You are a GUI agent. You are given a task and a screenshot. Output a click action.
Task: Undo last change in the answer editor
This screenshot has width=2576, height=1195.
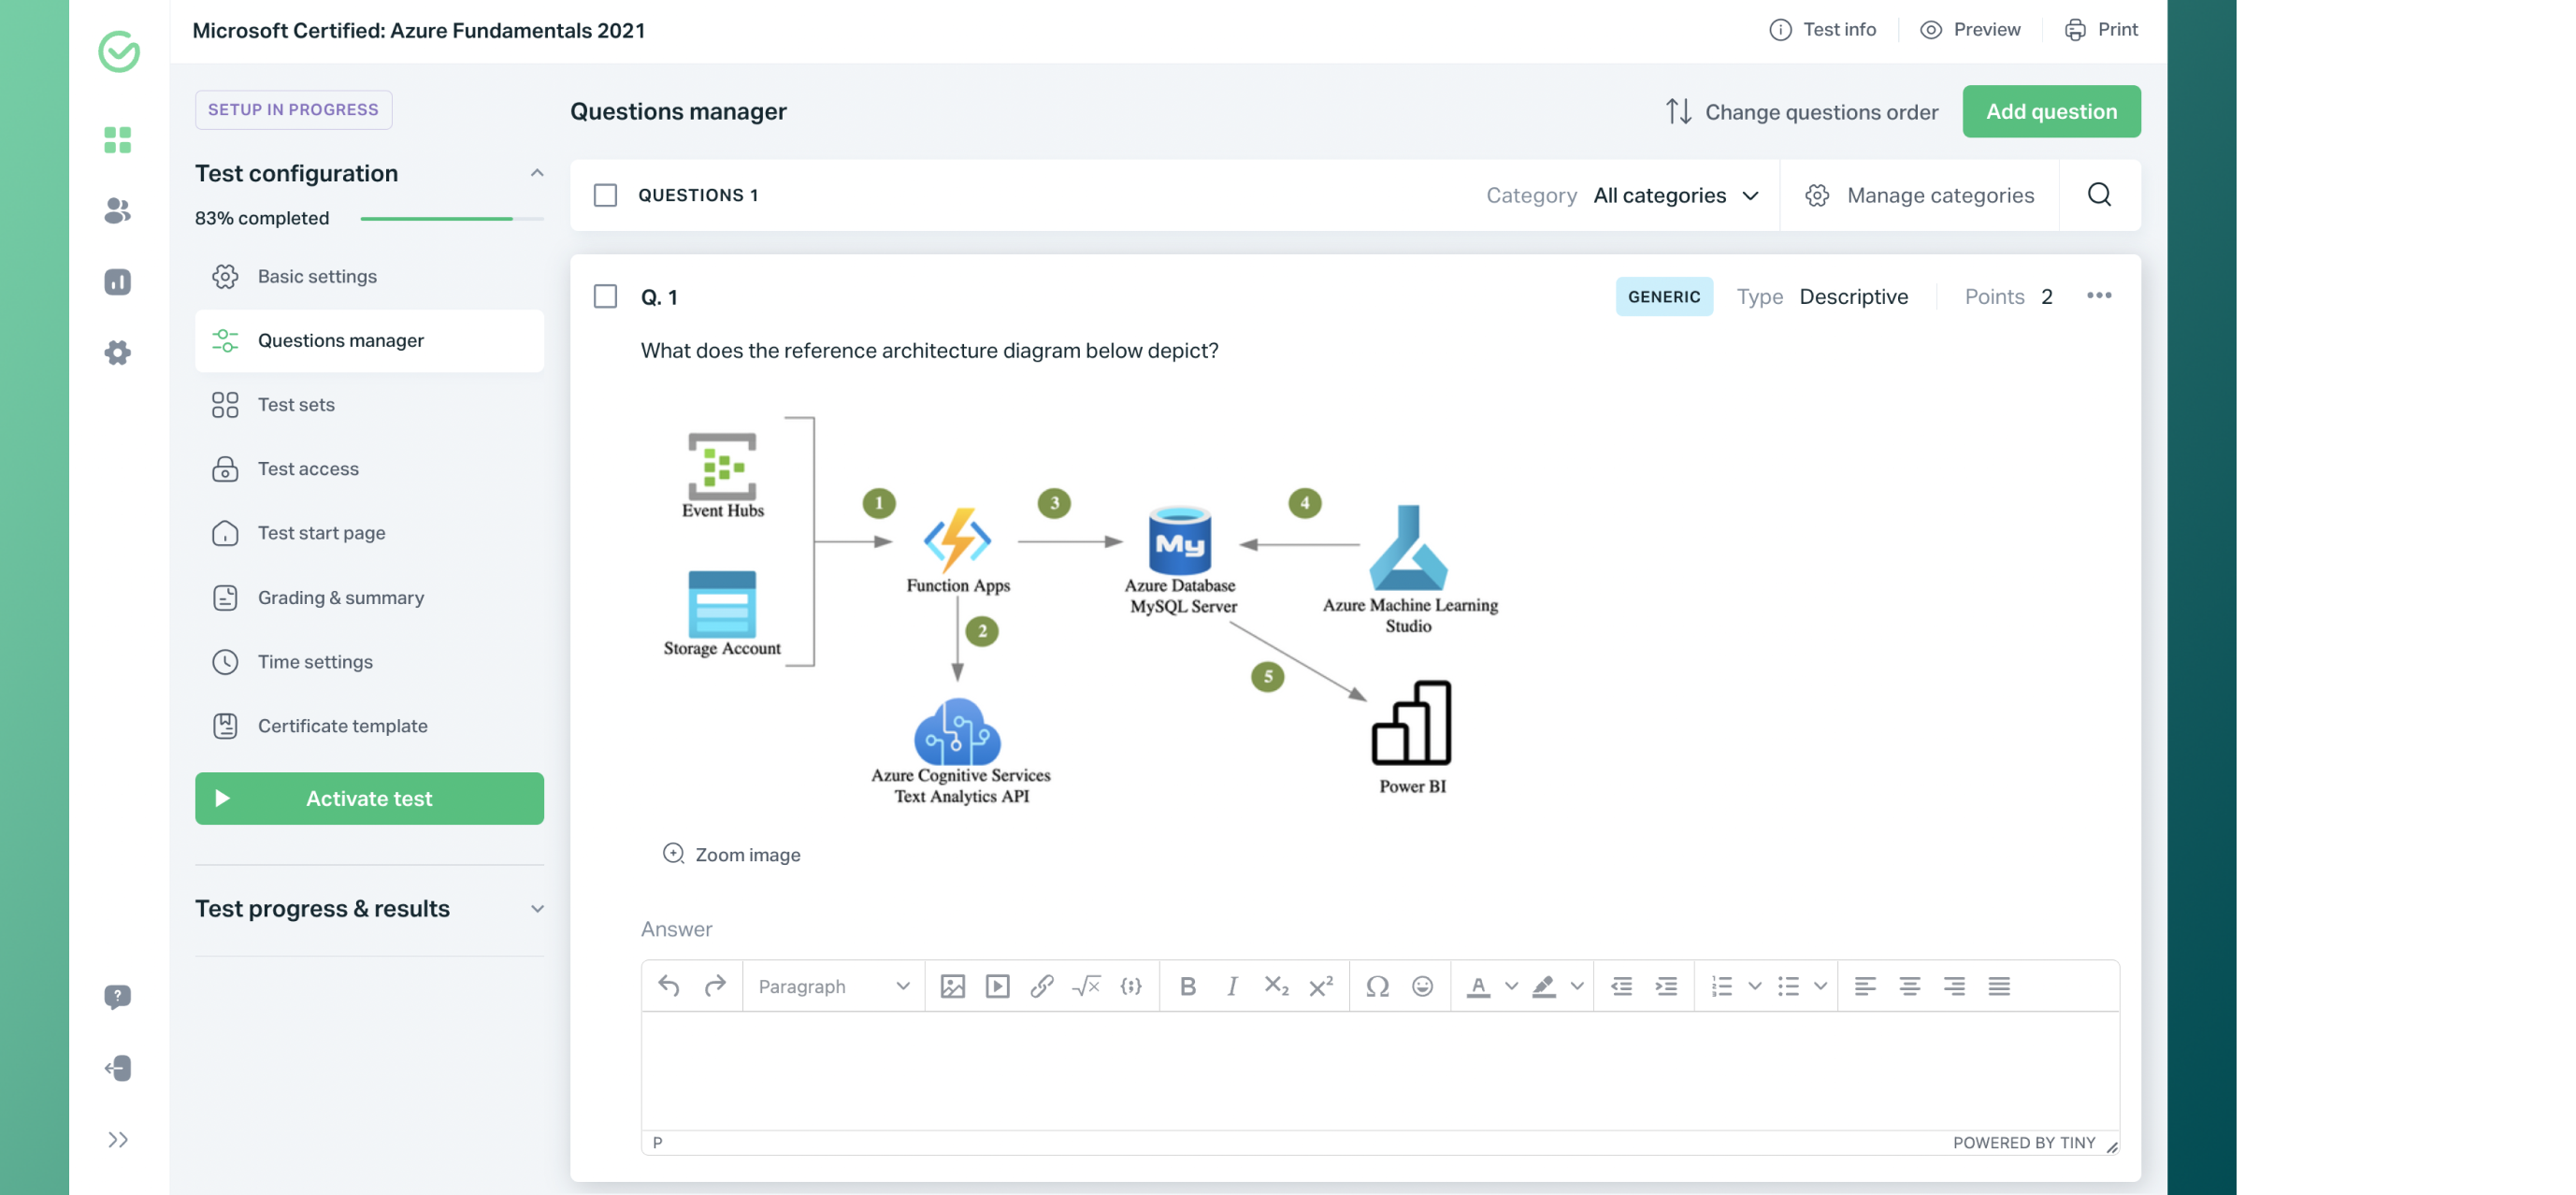(670, 986)
